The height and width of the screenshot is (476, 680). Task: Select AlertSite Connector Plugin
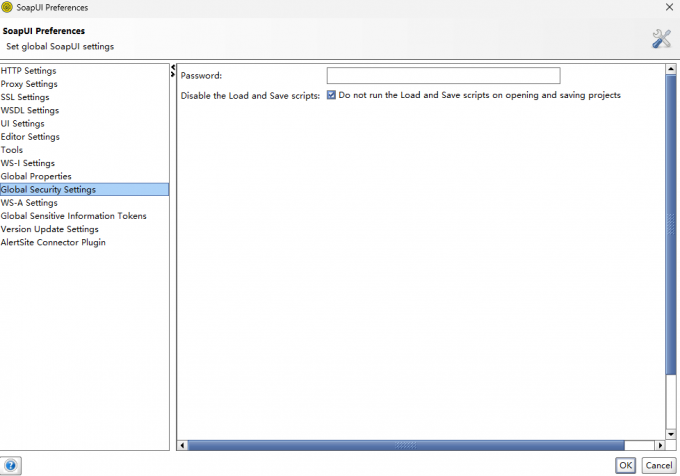tap(85, 242)
